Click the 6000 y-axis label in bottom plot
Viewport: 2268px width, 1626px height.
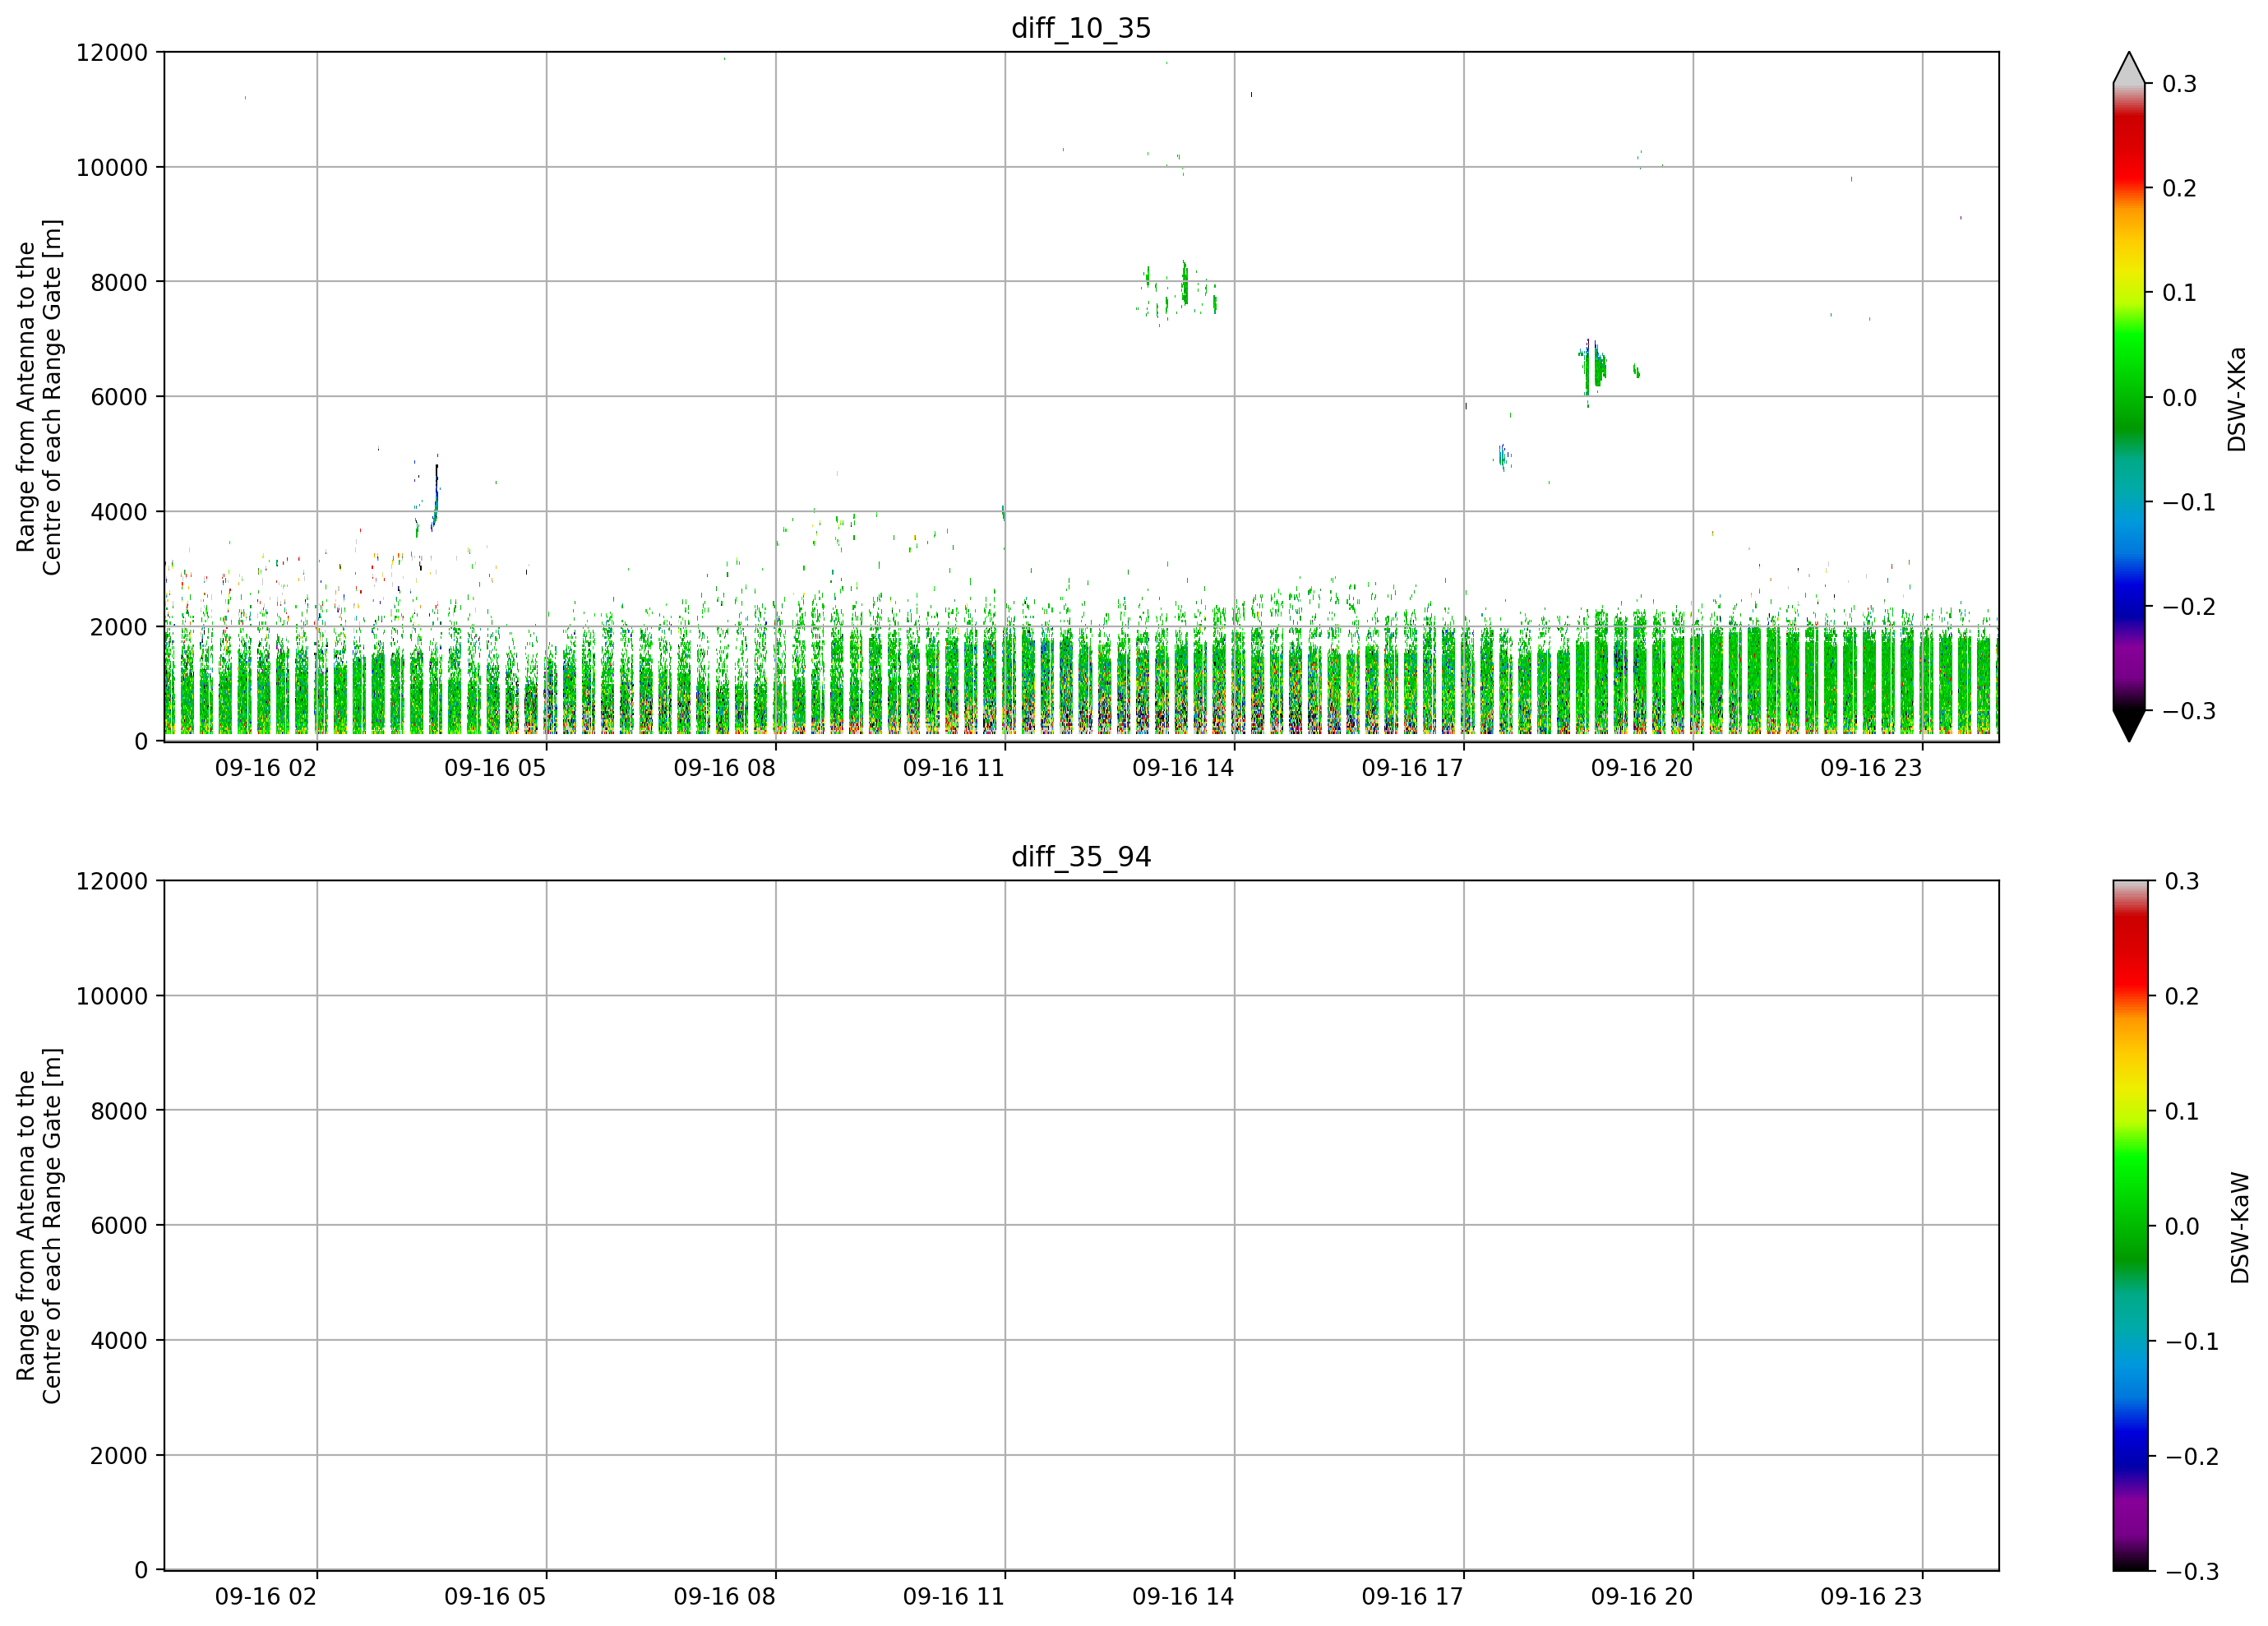(x=119, y=1225)
